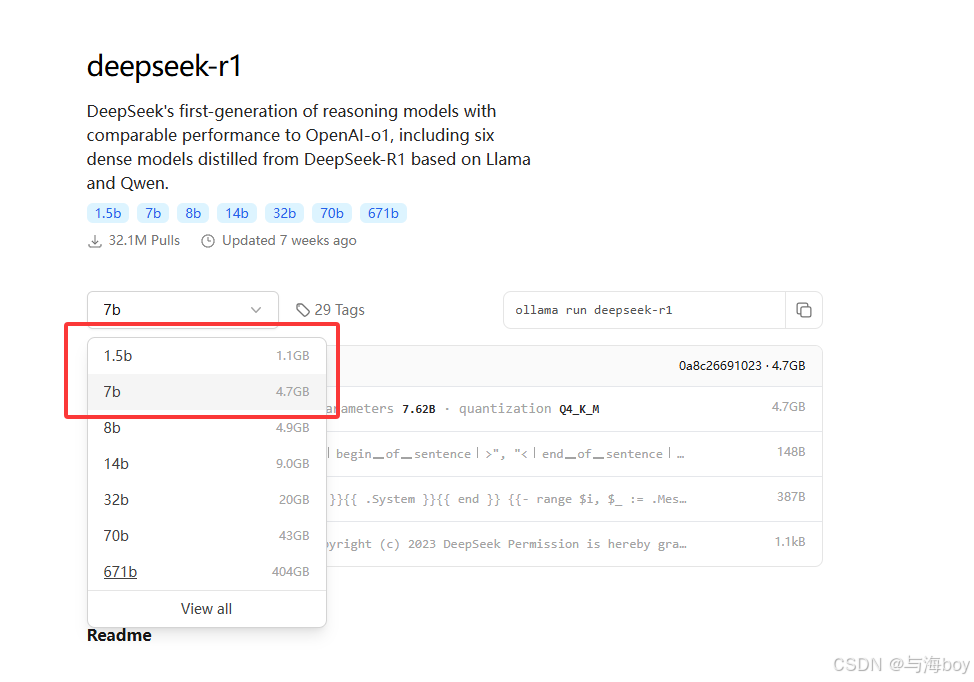Click the 671b blue tag chip

(383, 213)
